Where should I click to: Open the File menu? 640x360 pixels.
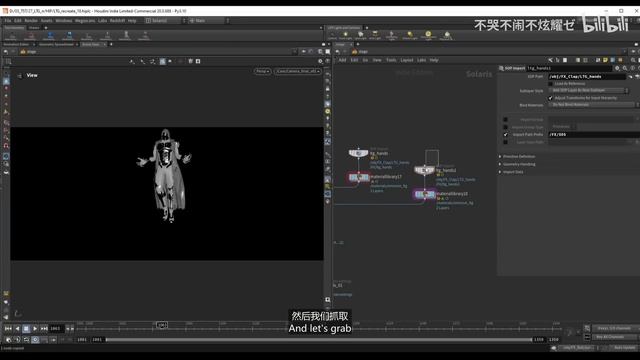click(8, 20)
